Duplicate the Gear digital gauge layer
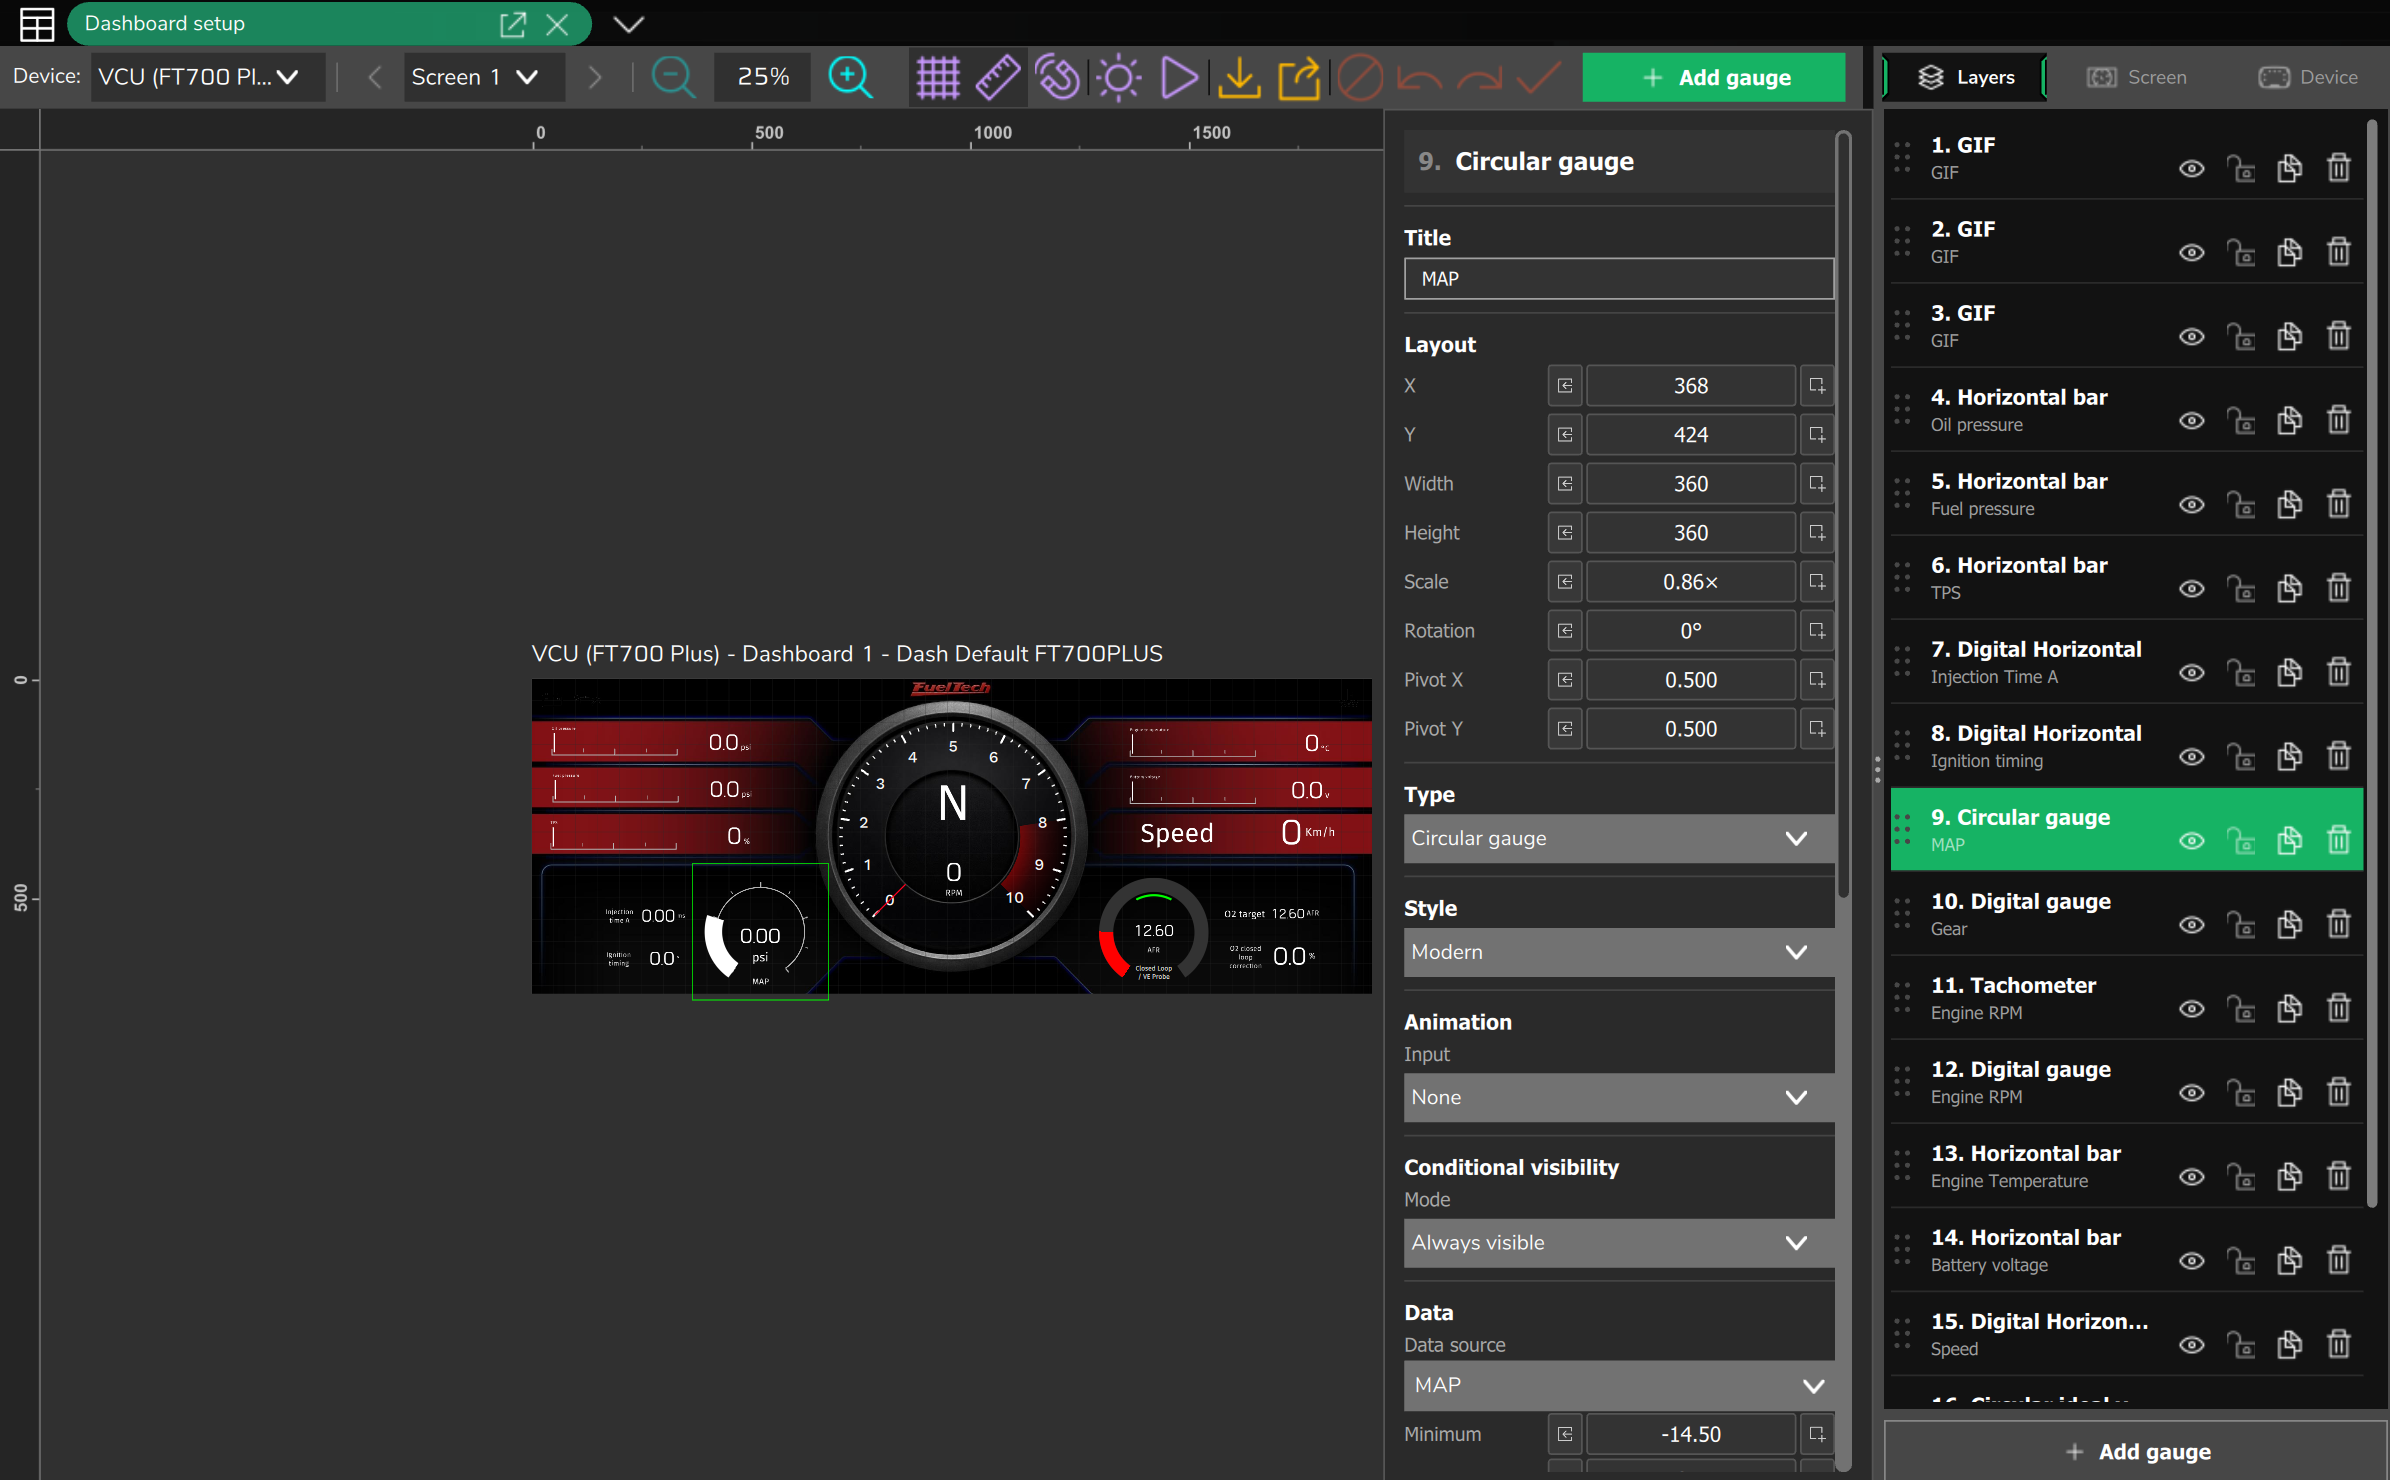Viewport: 2390px width, 1480px height. tap(2289, 924)
